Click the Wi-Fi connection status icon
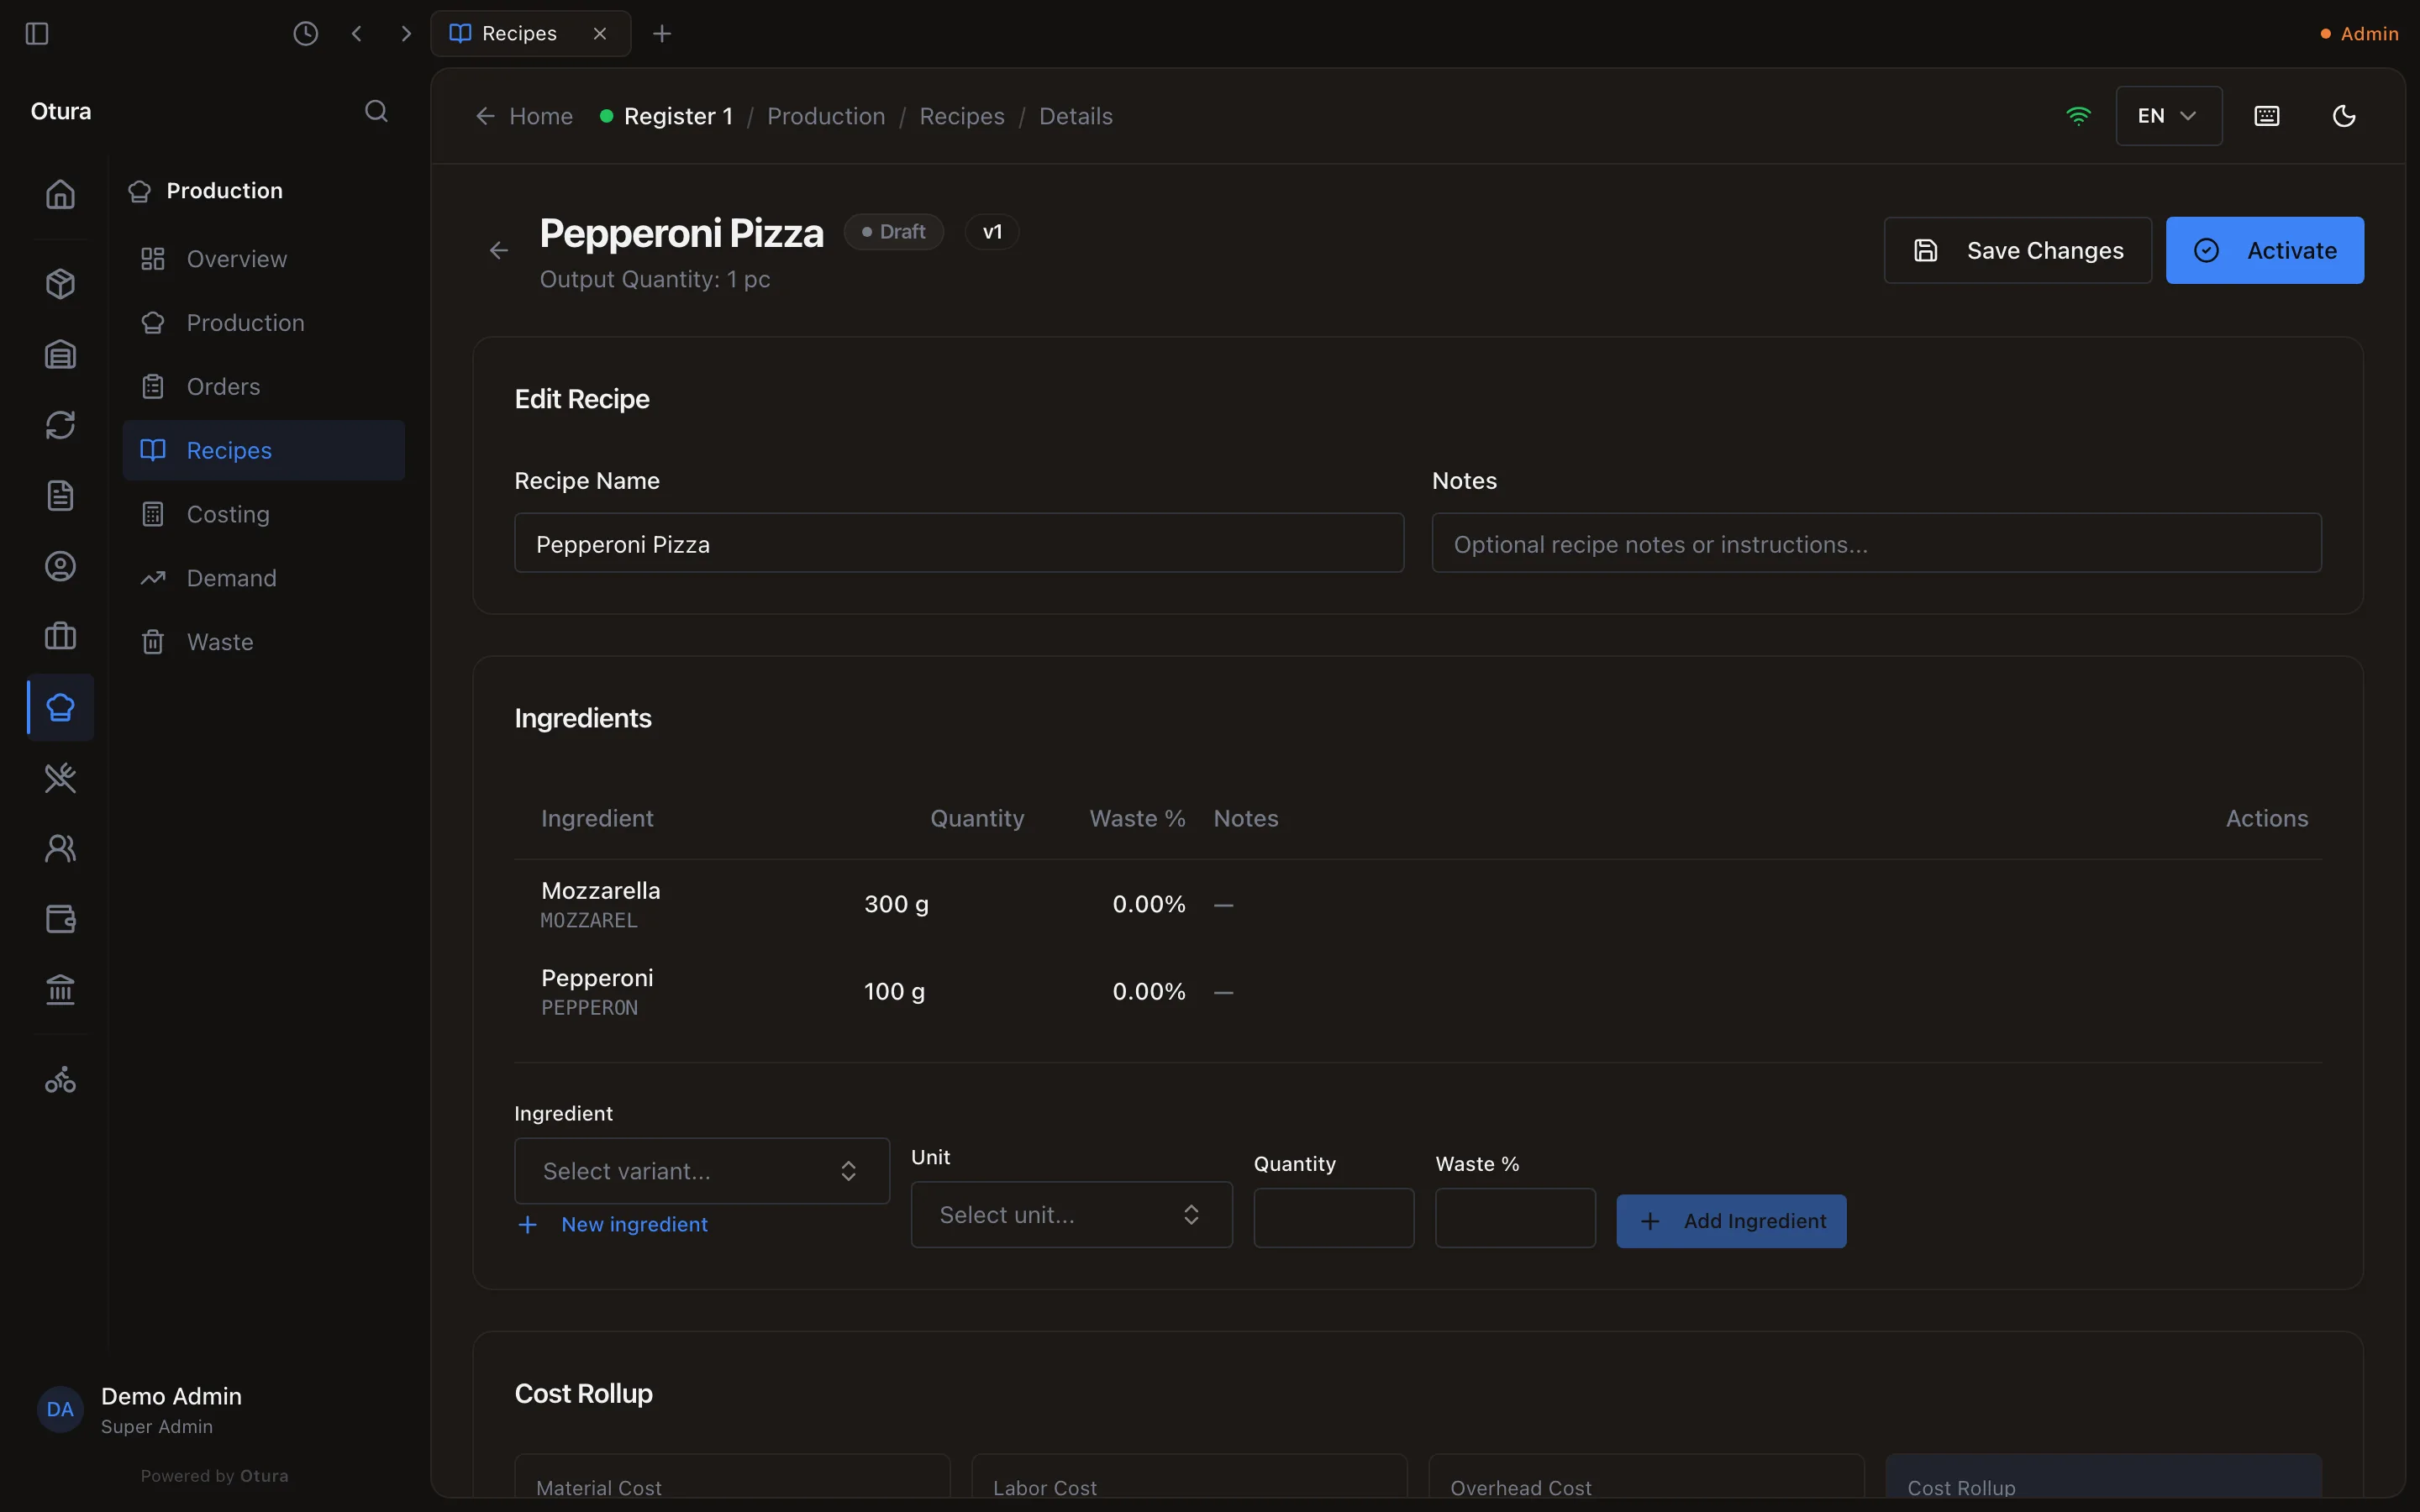The image size is (2420, 1512). pos(2078,116)
